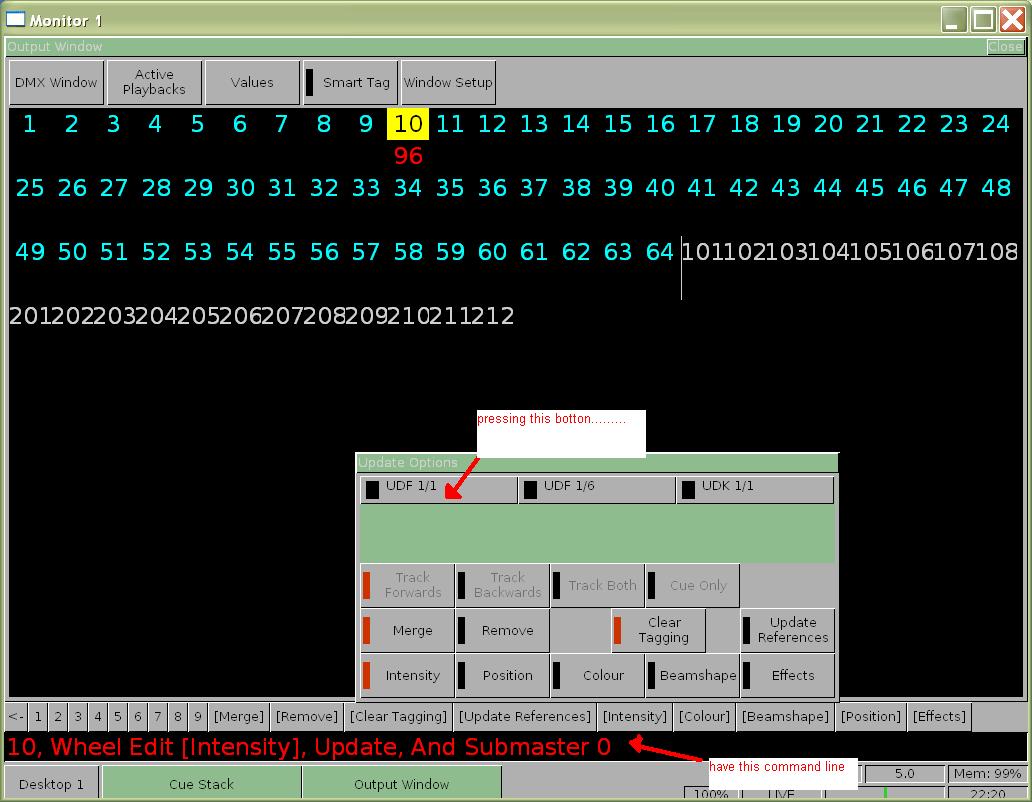The image size is (1032, 802).
Task: Open the DMX Window
Action: [x=56, y=83]
